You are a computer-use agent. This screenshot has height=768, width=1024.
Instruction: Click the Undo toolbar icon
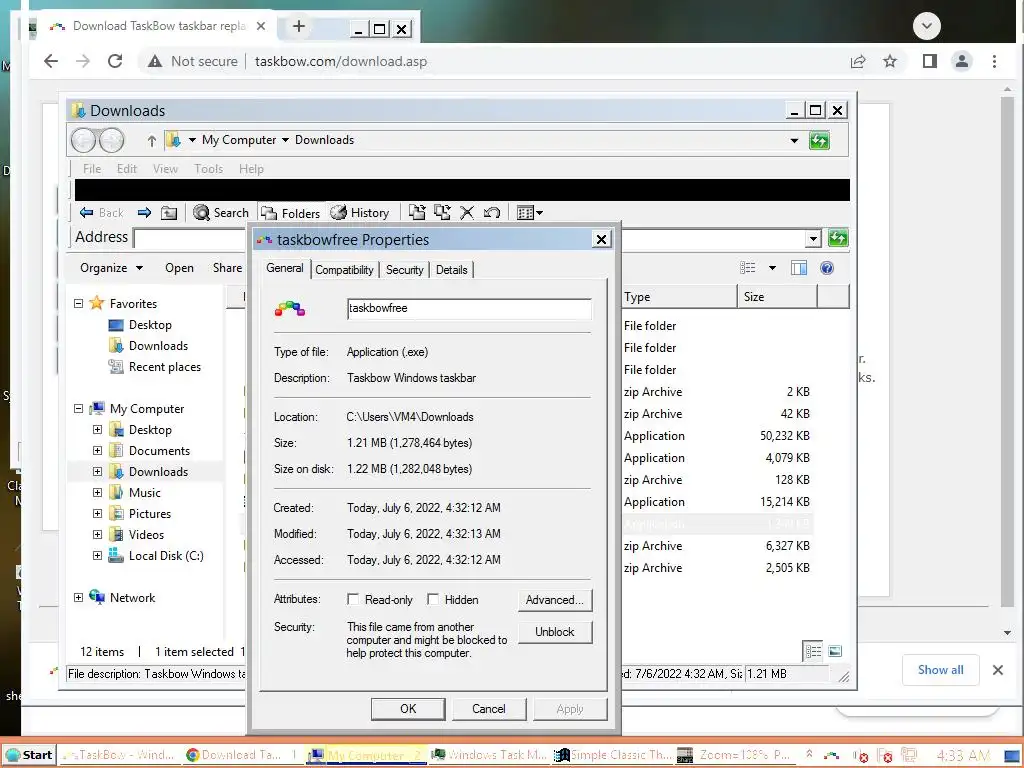click(492, 212)
